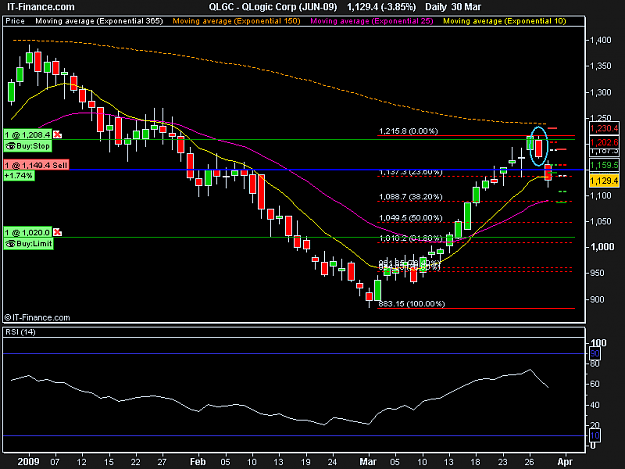Open Moving average (Exponential 25) legend
Screen dimensions: 625x469
click(372, 21)
